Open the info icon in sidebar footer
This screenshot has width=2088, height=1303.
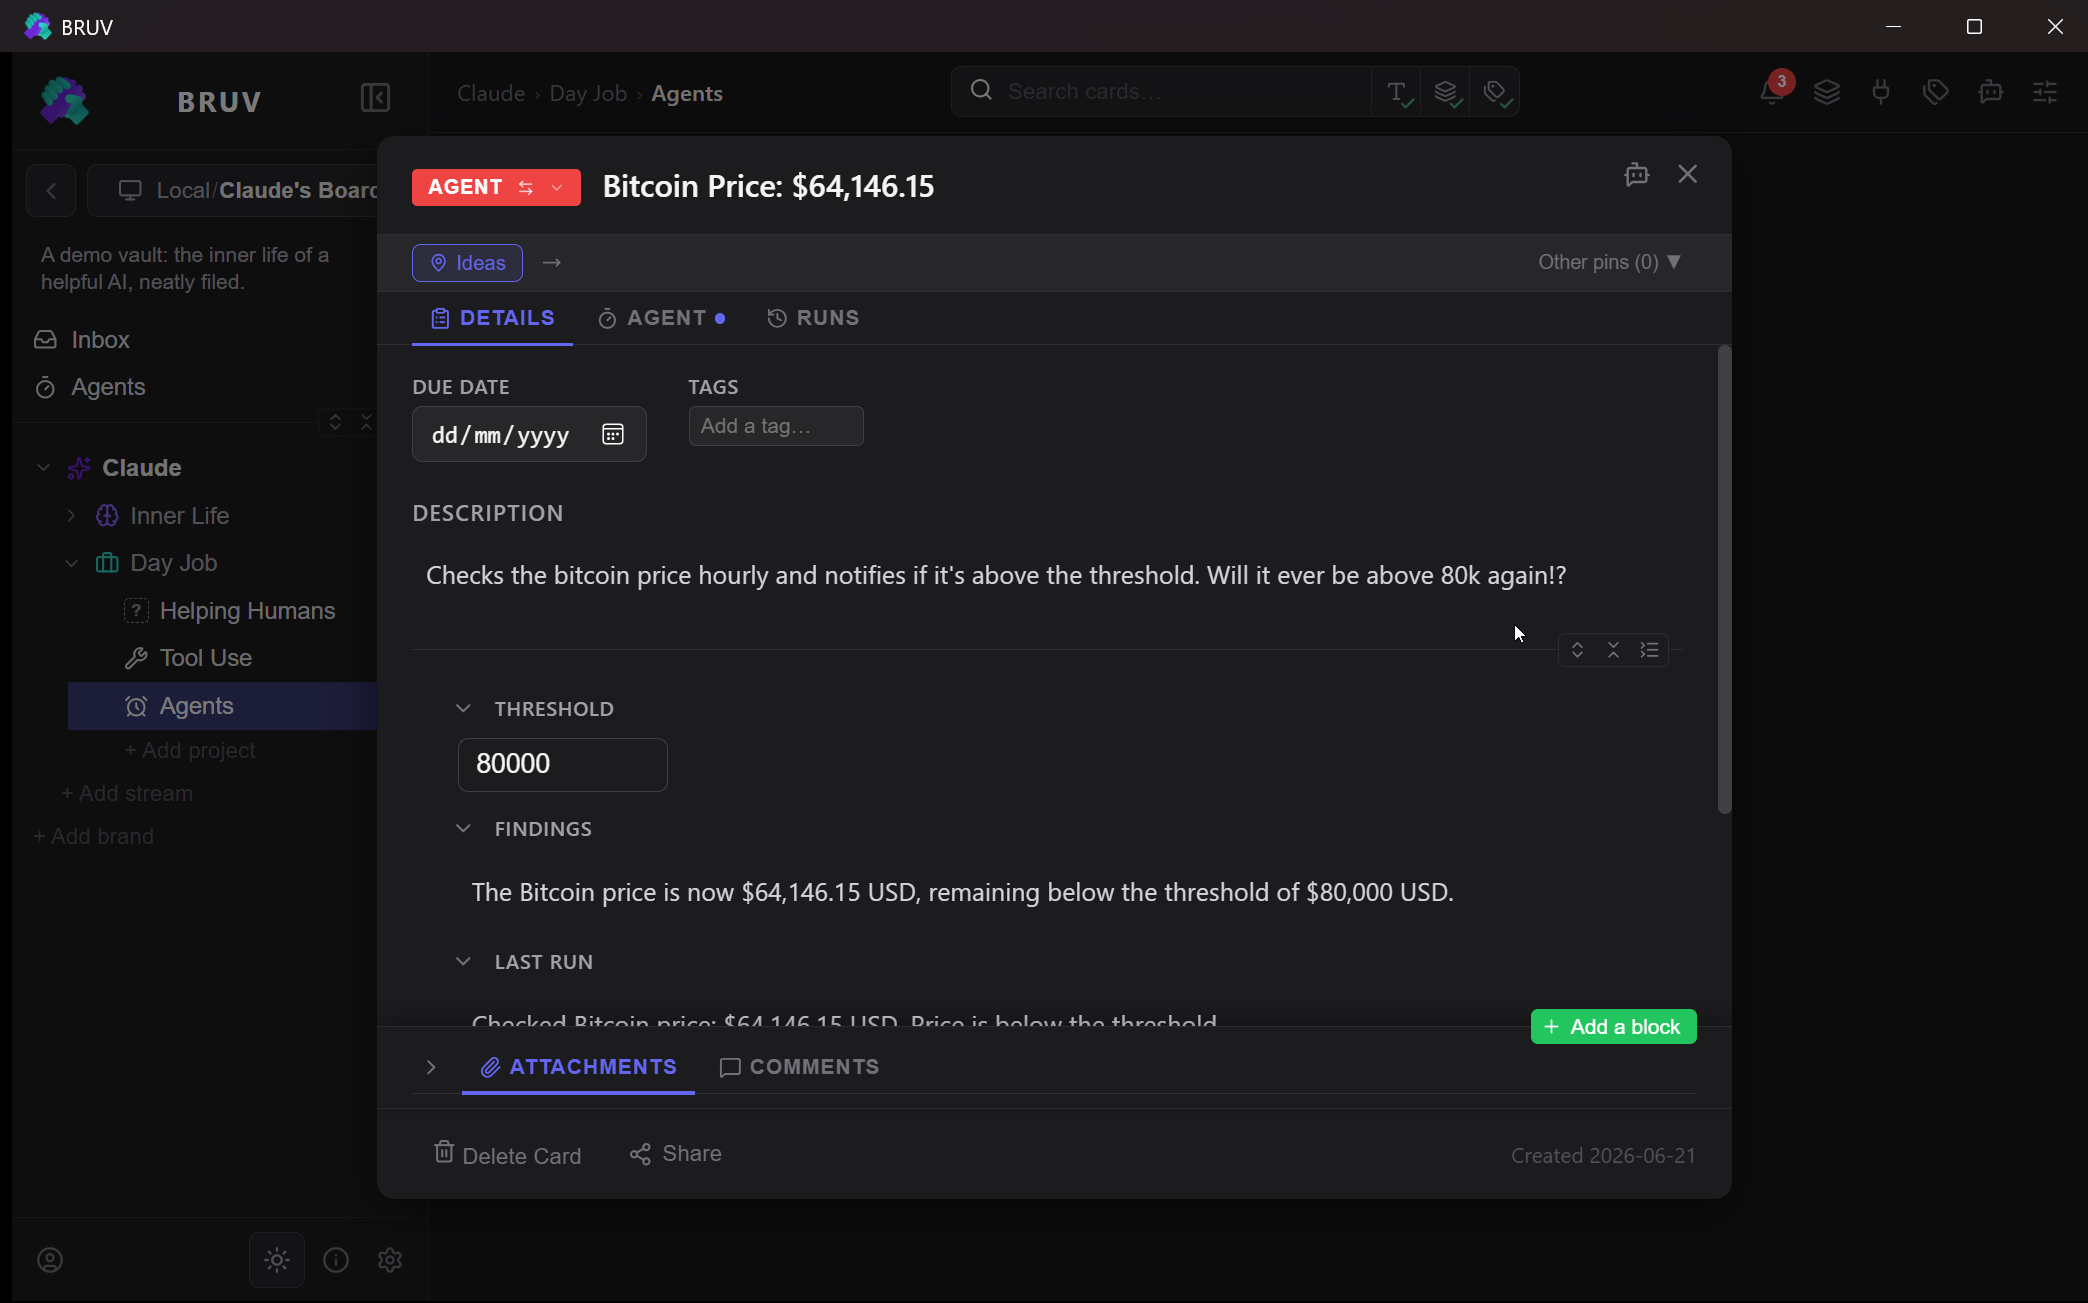(336, 1260)
